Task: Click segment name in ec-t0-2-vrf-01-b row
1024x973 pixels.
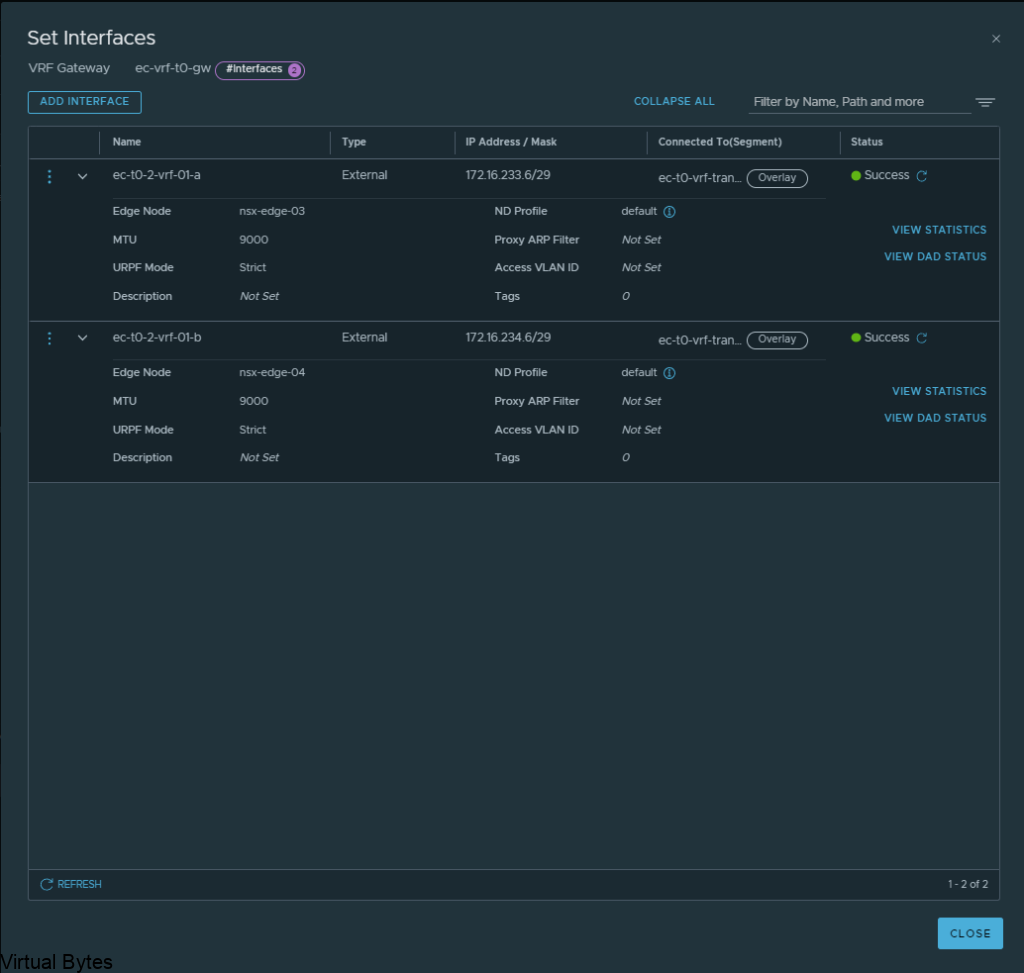Action: pyautogui.click(x=699, y=340)
